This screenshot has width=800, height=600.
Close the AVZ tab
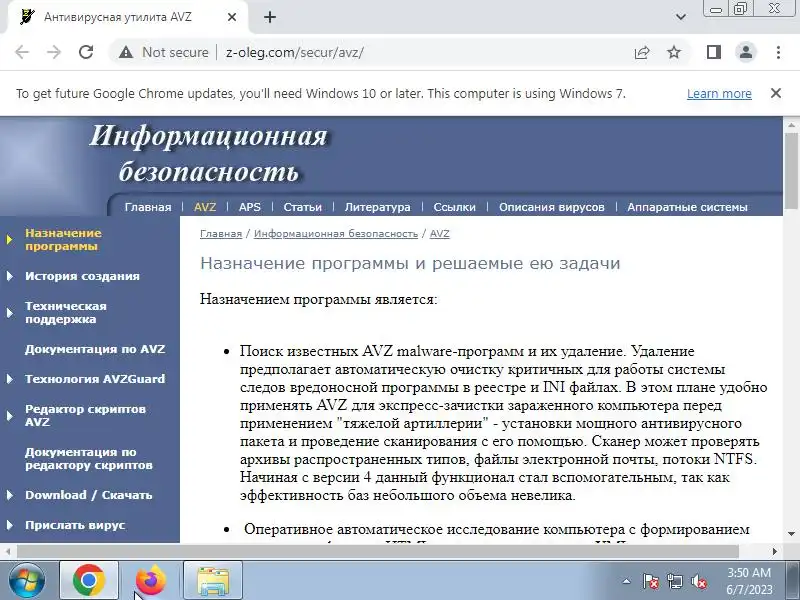pos(232,17)
